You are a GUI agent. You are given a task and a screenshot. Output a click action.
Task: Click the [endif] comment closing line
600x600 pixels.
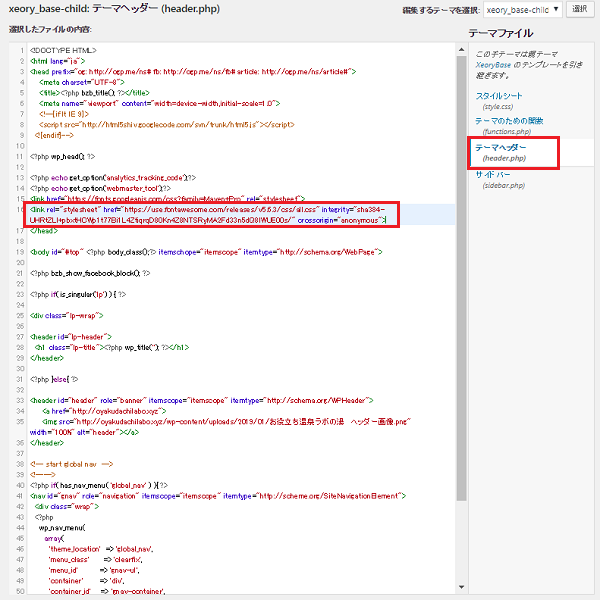54,135
